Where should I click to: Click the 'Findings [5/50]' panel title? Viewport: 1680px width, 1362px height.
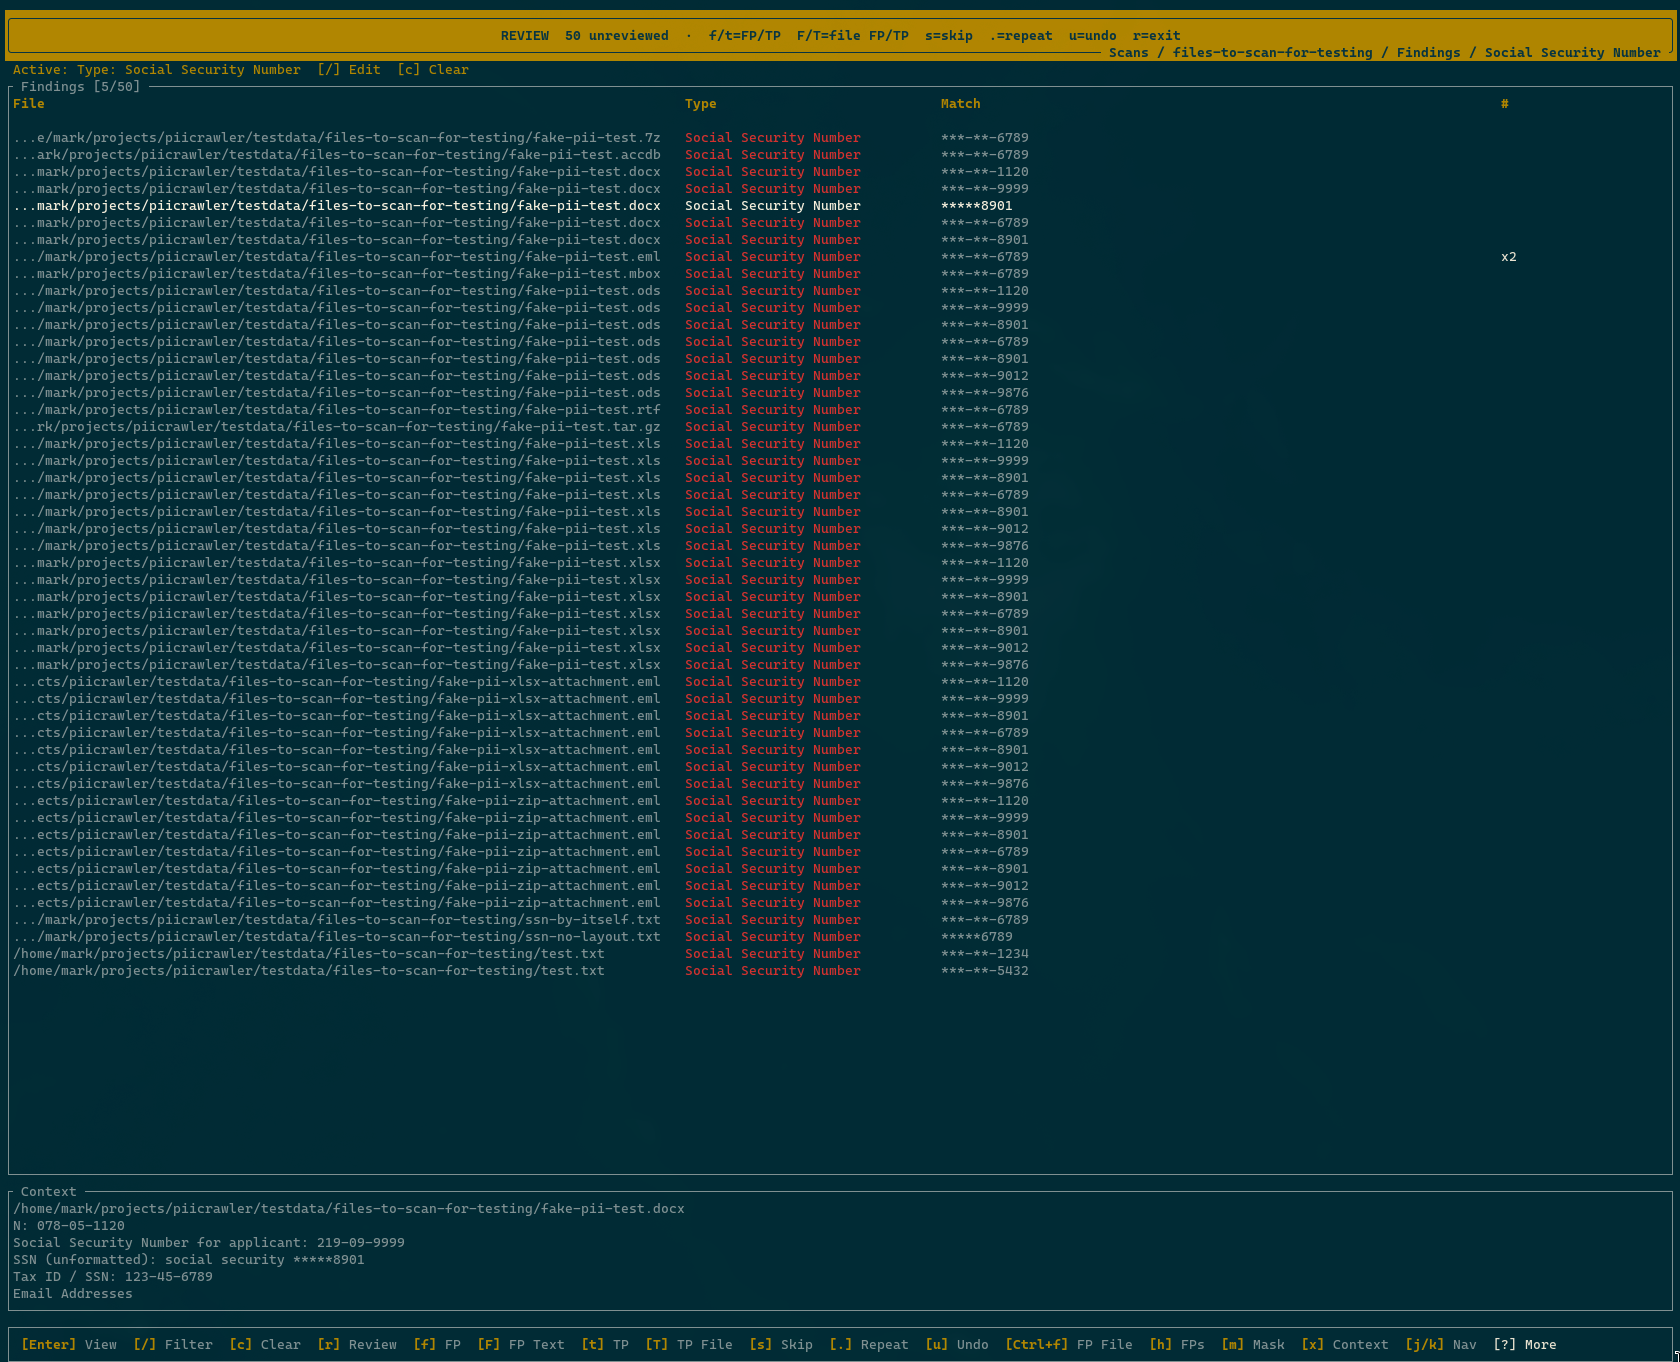pos(81,87)
